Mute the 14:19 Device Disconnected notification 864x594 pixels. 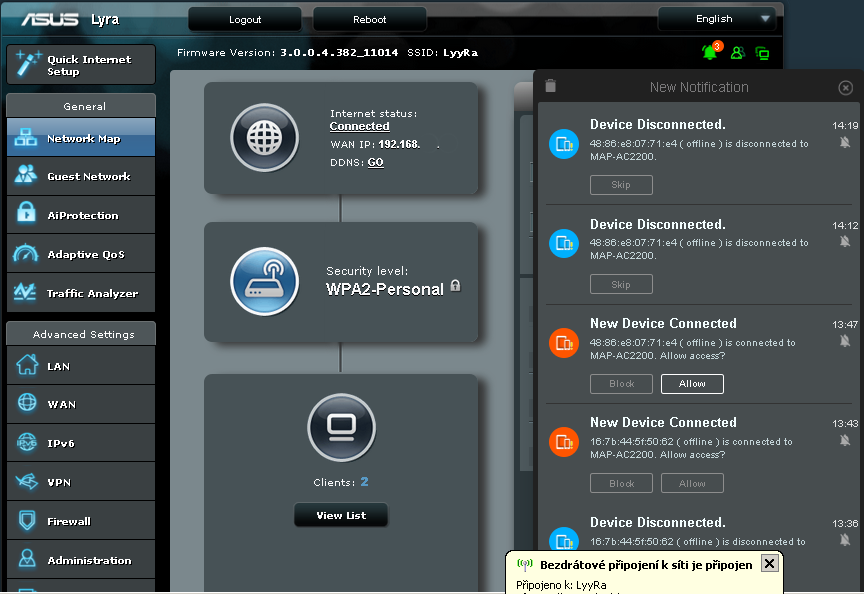(845, 143)
